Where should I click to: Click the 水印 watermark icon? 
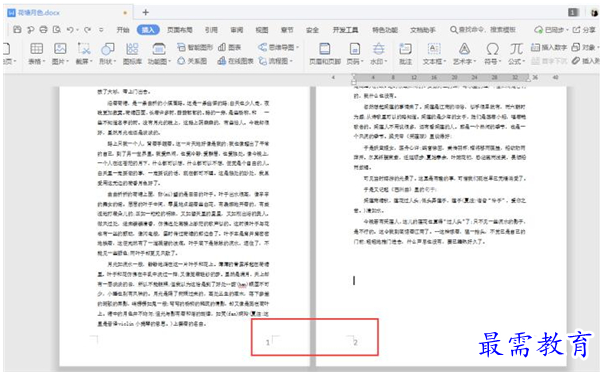379,49
